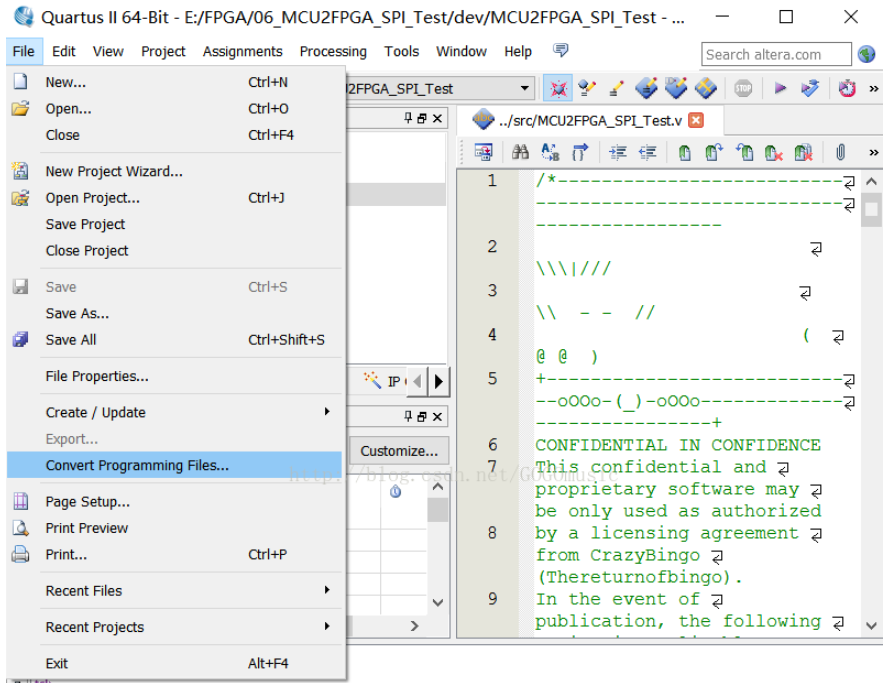Image resolution: width=895 pixels, height=683 pixels.
Task: Expand the Recent Files submenu
Action: click(327, 589)
